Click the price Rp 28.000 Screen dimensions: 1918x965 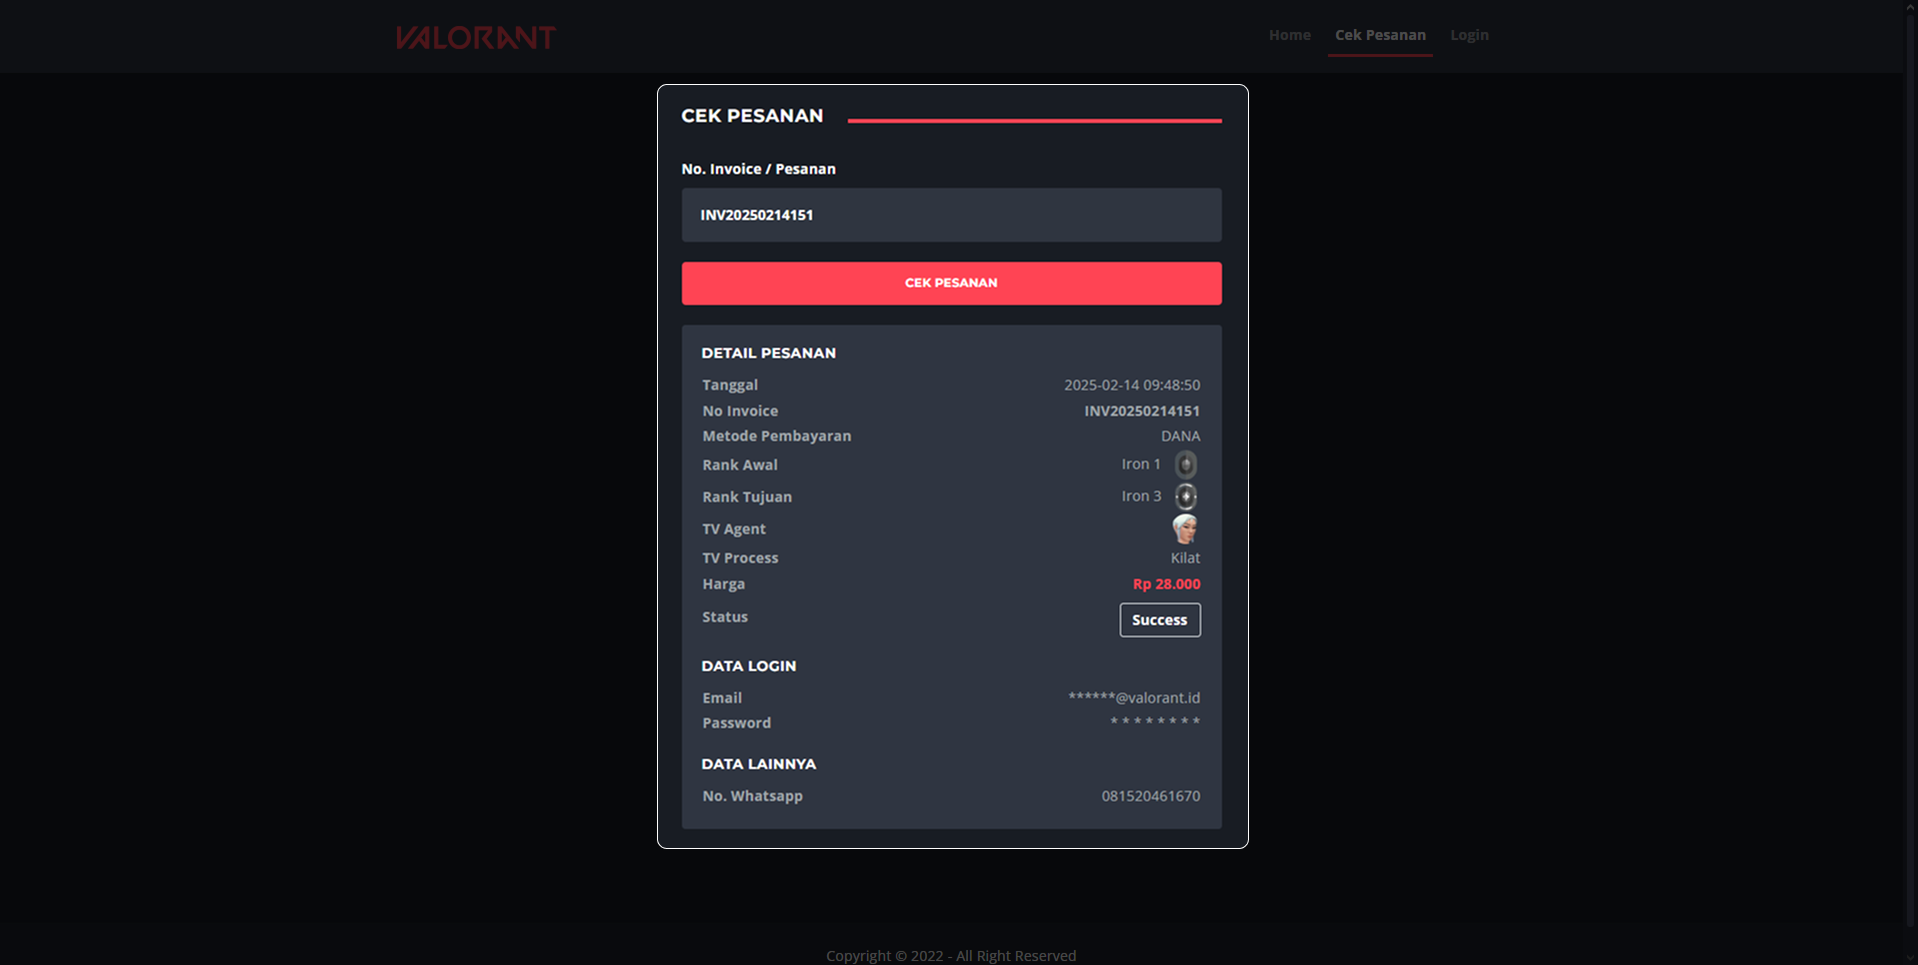(1166, 584)
